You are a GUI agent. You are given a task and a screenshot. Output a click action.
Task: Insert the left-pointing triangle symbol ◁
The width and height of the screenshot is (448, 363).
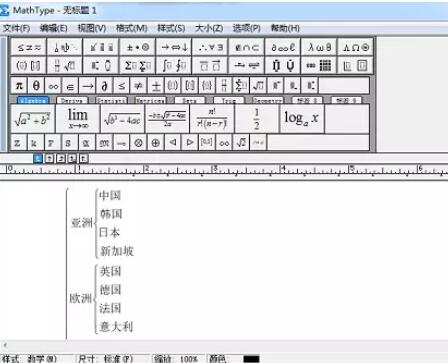pos(173,143)
